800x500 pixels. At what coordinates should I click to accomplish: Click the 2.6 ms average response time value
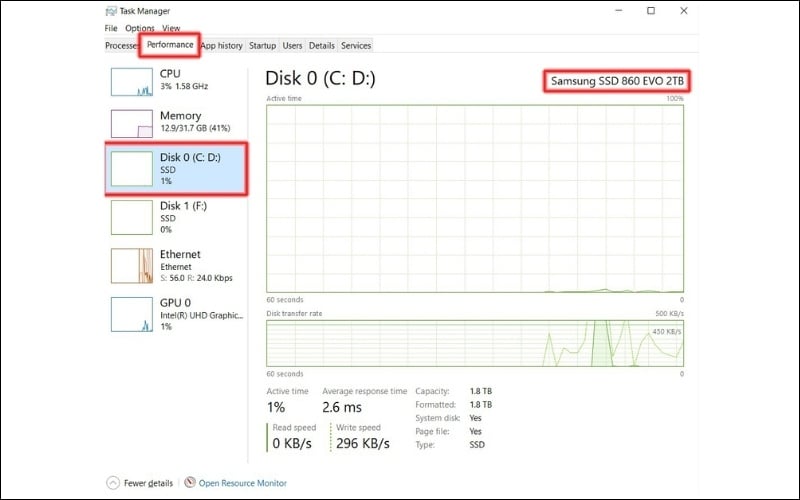click(x=342, y=407)
